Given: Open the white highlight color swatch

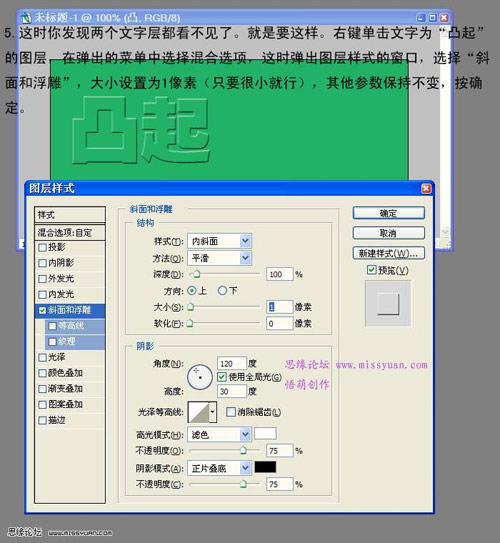Looking at the screenshot, I should tap(265, 433).
